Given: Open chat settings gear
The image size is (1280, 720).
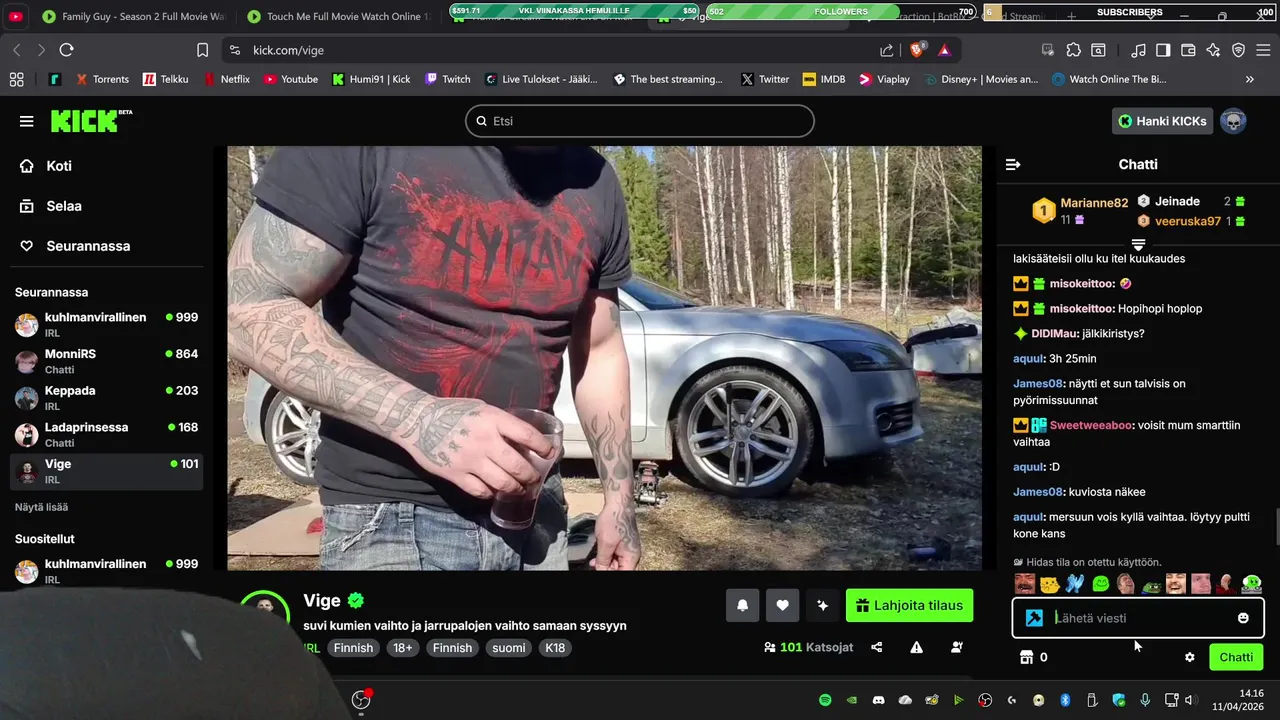Looking at the screenshot, I should tap(1190, 657).
